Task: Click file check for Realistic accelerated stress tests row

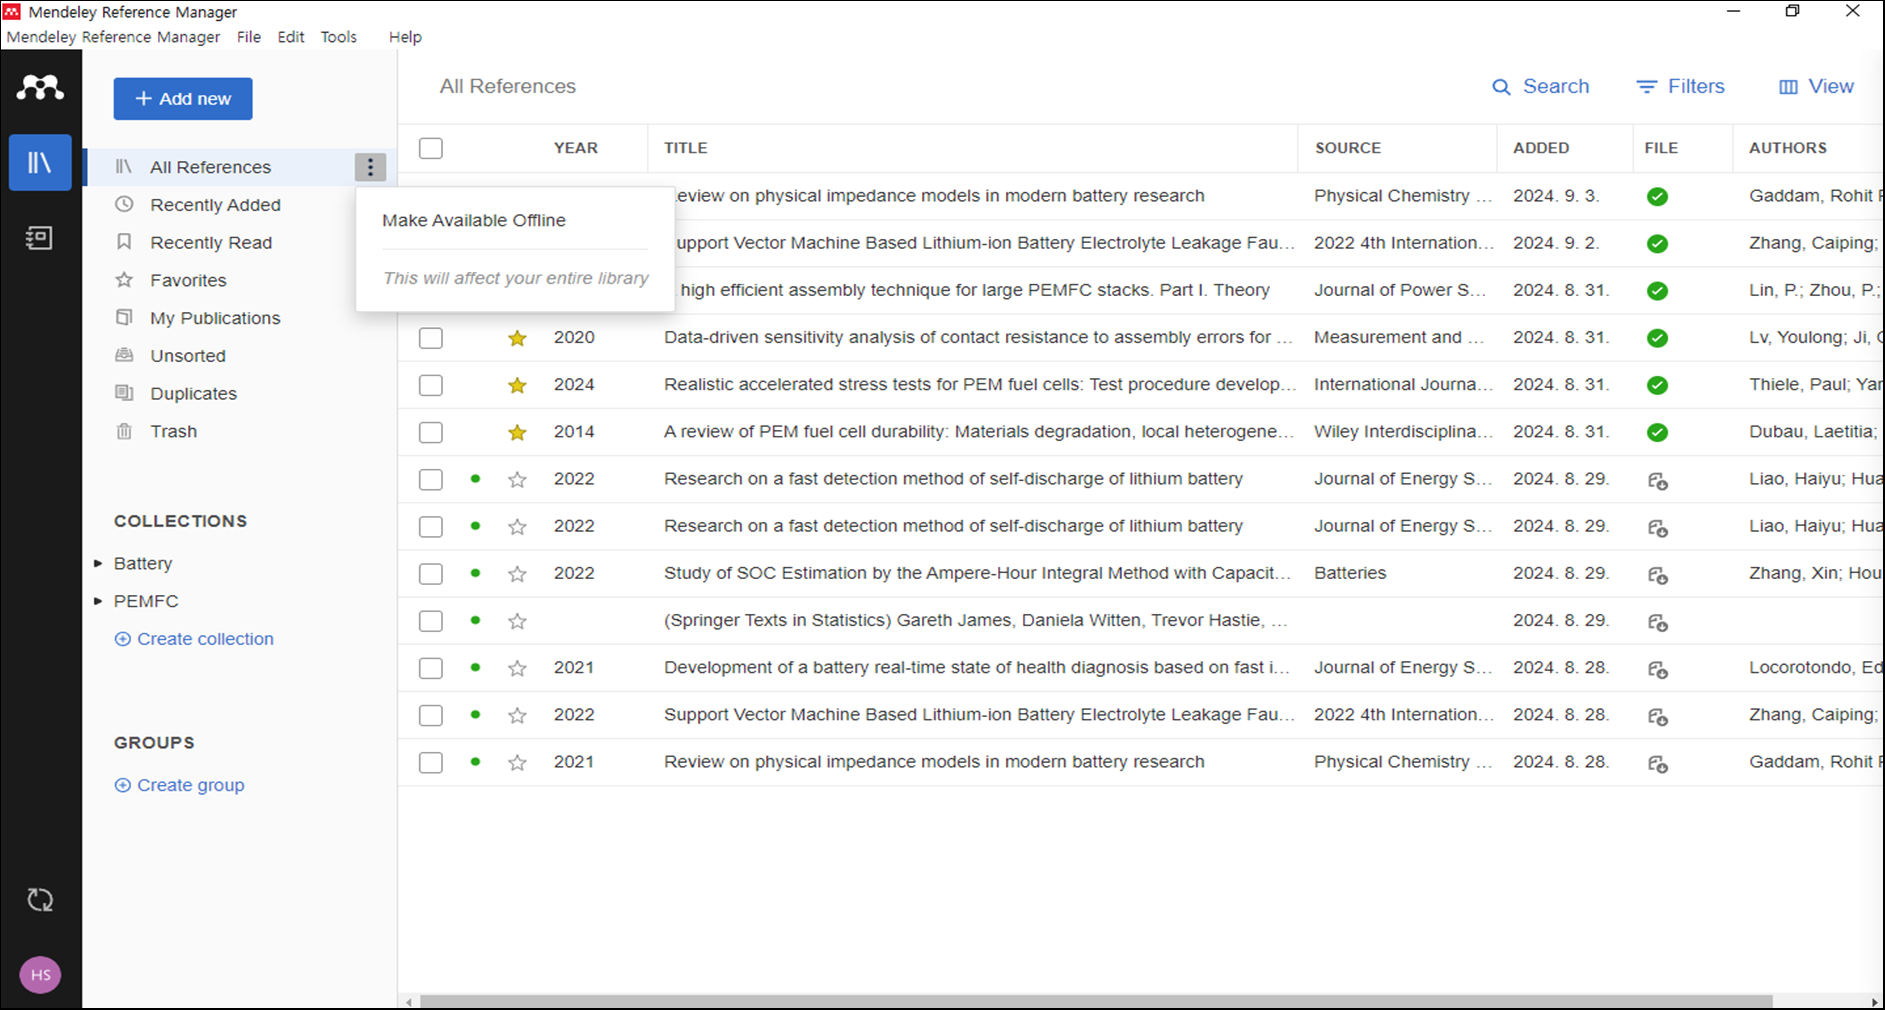Action: pos(1657,385)
